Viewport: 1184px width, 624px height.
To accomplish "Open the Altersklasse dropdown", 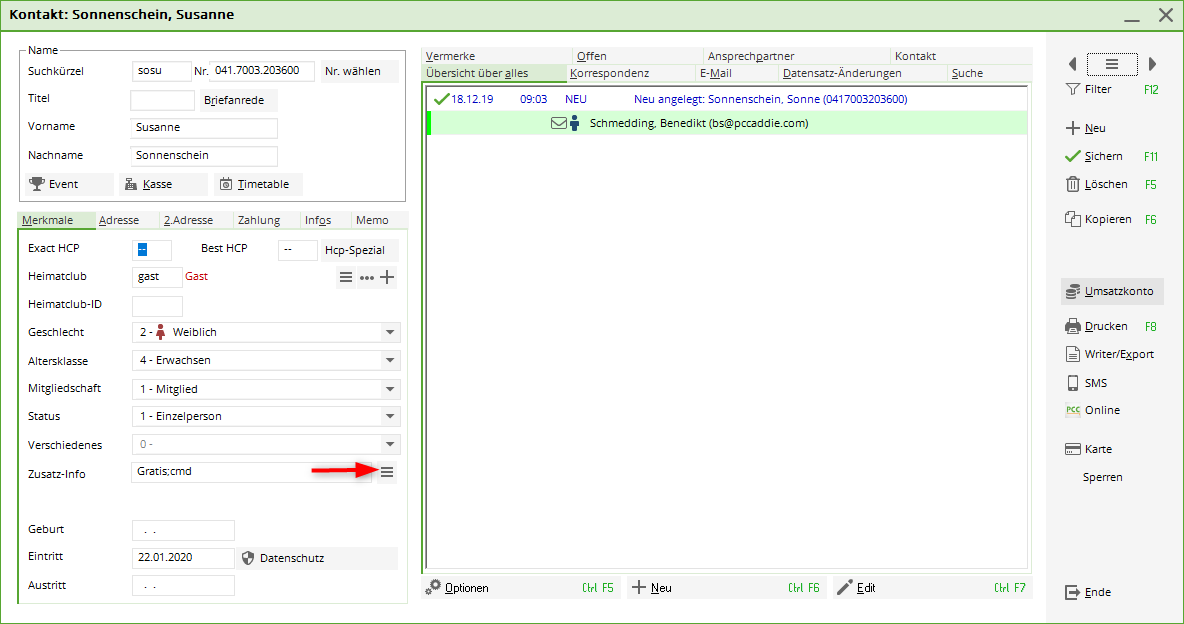I will [x=389, y=361].
